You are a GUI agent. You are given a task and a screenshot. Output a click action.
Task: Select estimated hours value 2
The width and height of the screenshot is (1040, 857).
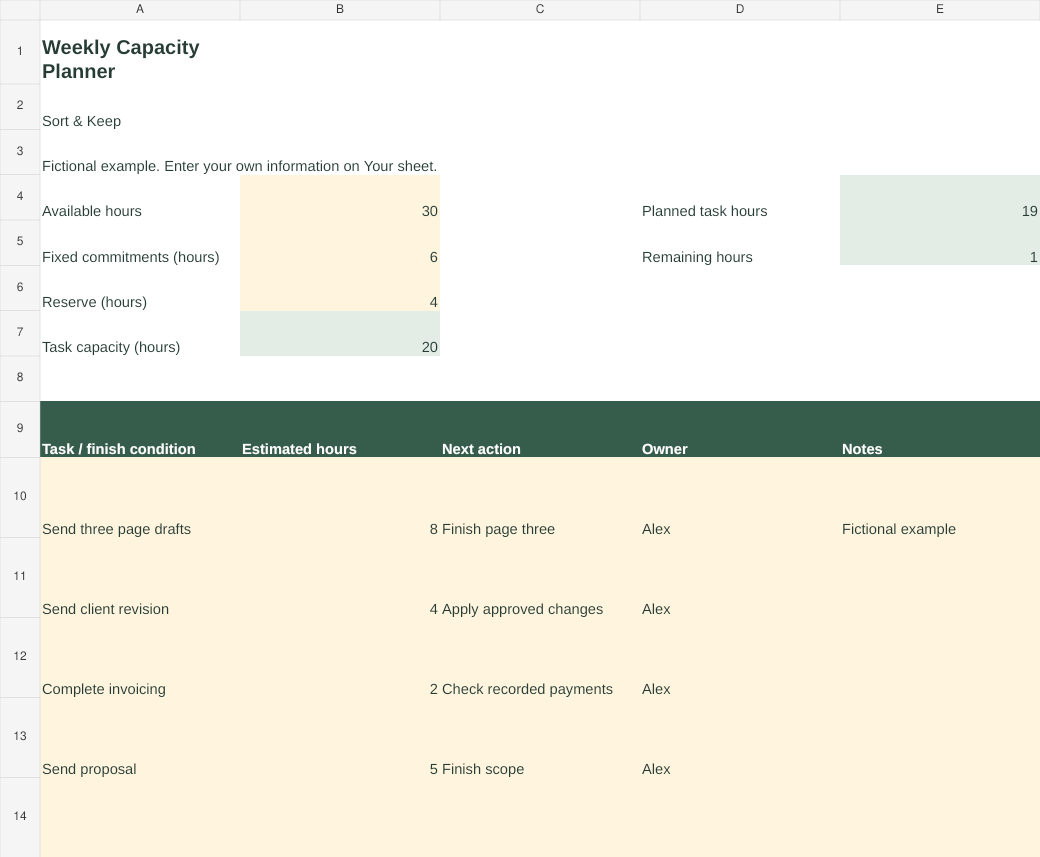340,657
